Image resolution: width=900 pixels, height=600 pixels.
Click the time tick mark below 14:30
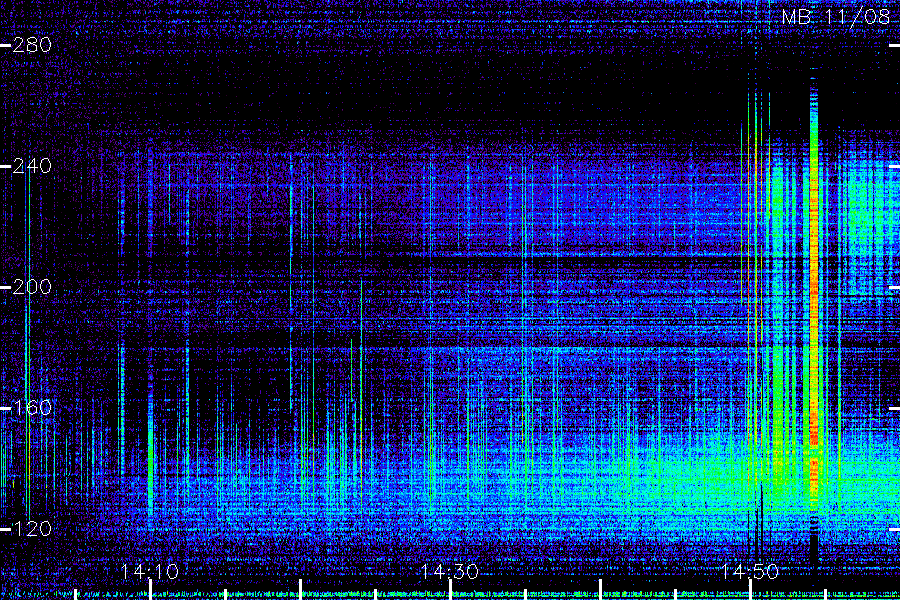point(450,590)
